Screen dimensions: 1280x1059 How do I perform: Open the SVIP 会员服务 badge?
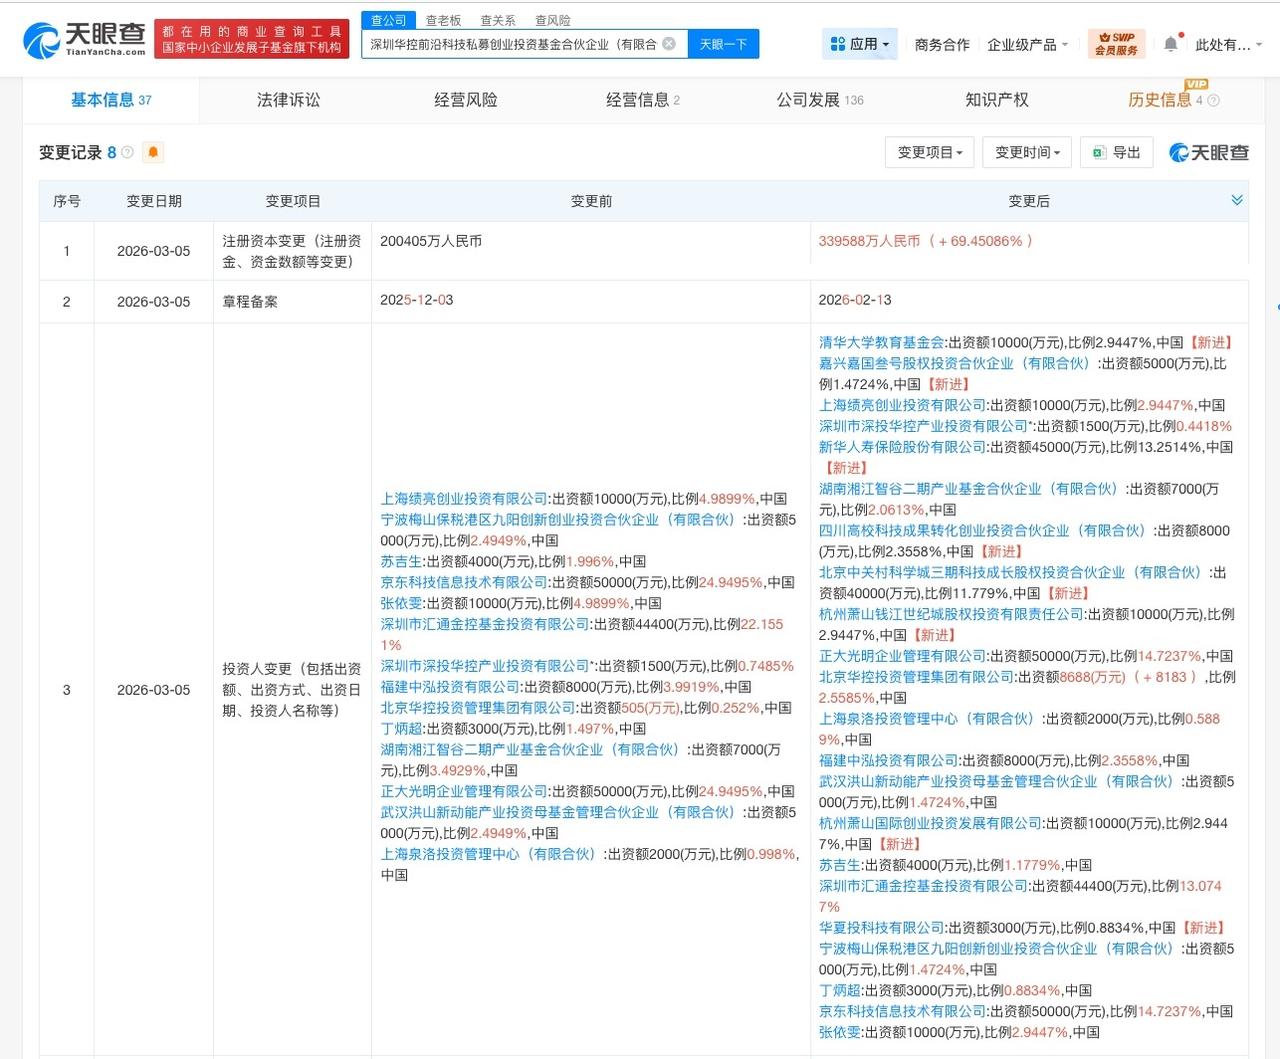[1116, 44]
